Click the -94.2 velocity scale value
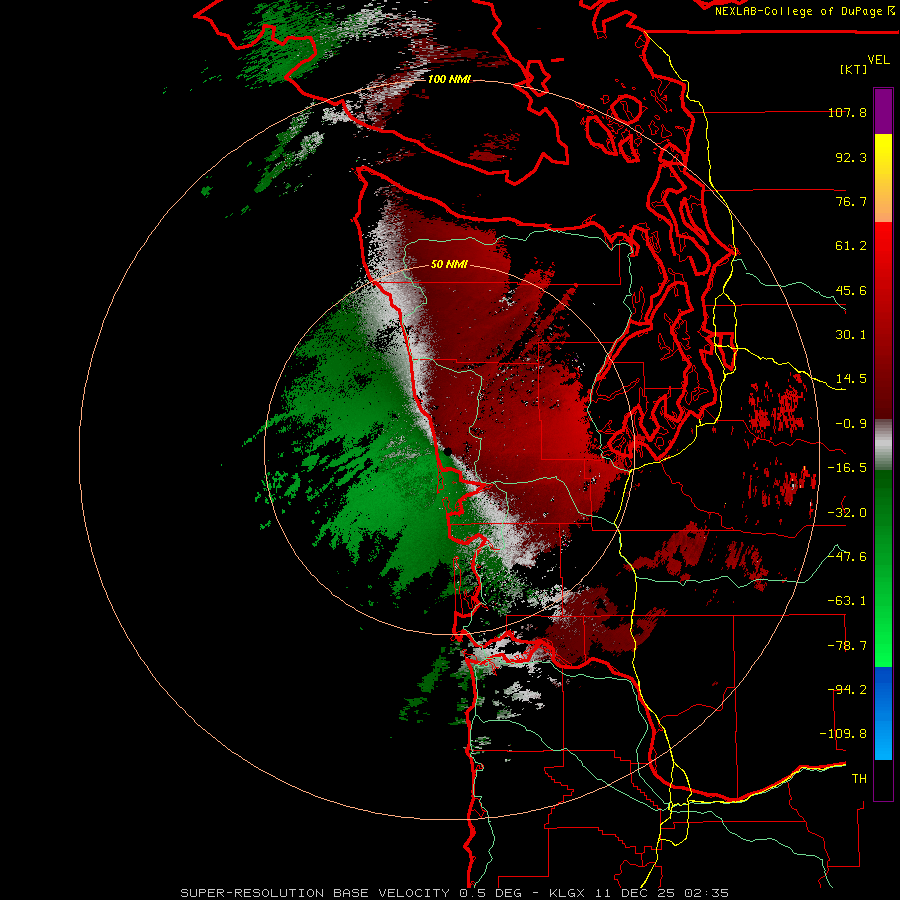Viewport: 900px width, 900px height. click(847, 690)
